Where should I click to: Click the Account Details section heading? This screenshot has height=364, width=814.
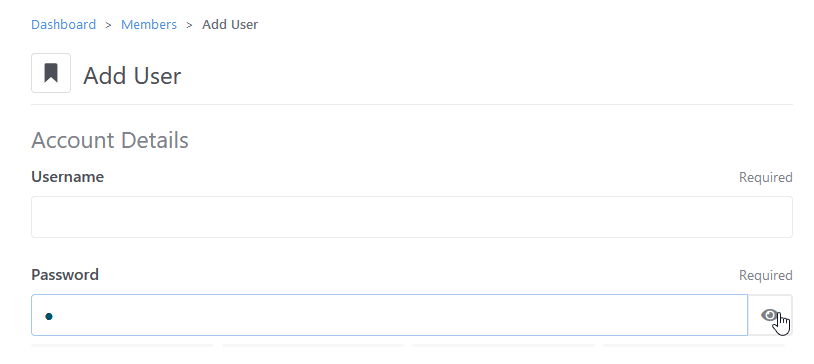(110, 140)
